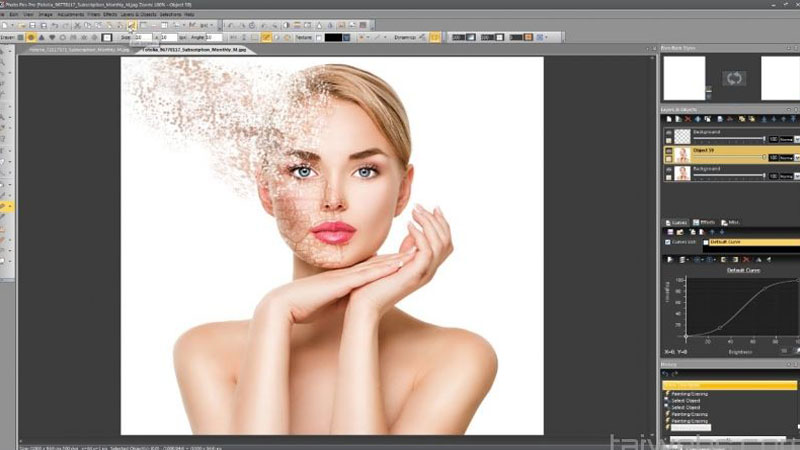The image size is (800, 450).
Task: Toggle the Curves list checkbox
Action: tap(667, 242)
